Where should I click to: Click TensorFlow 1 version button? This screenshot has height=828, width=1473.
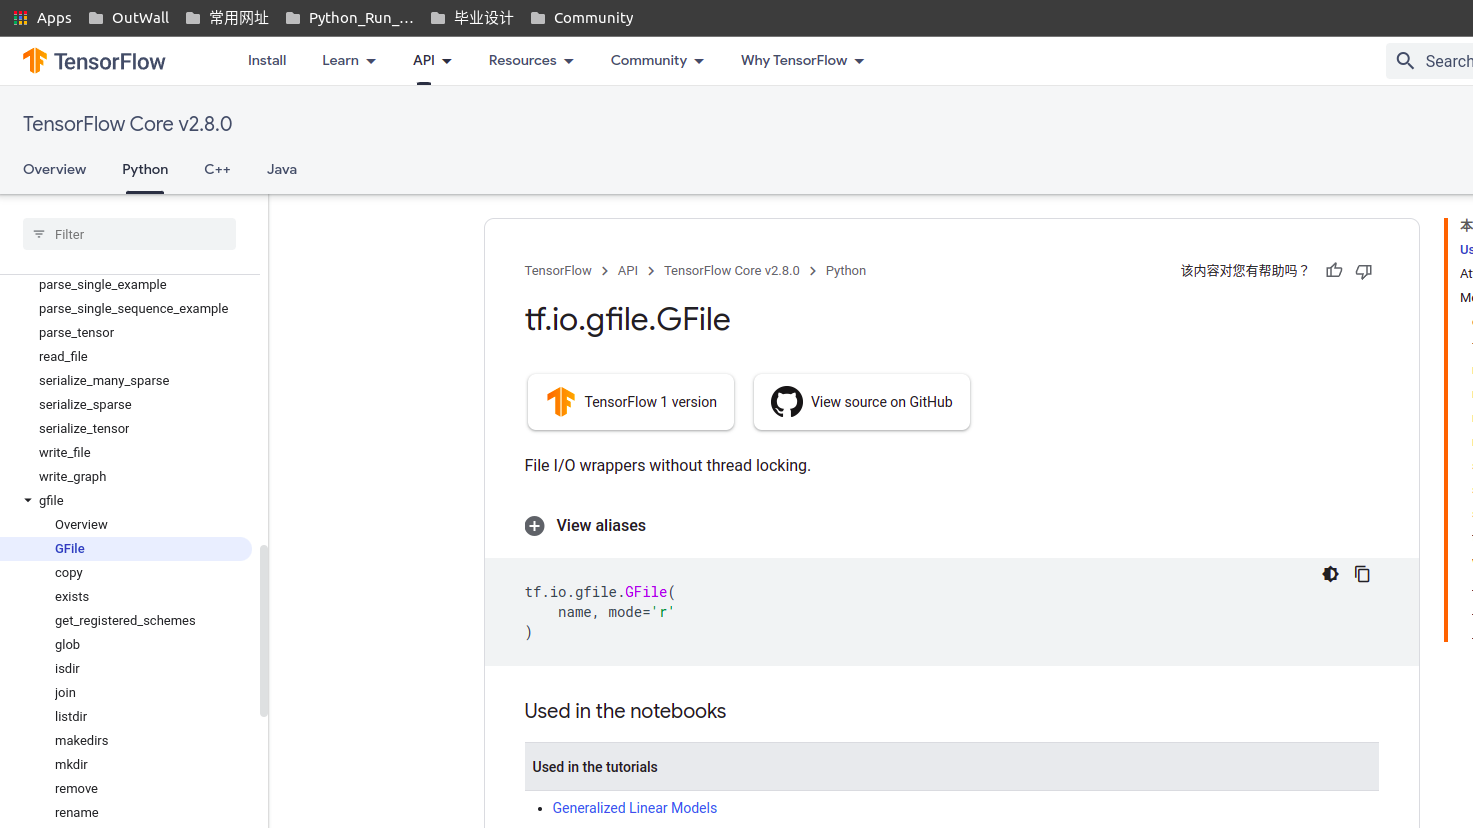(x=631, y=402)
